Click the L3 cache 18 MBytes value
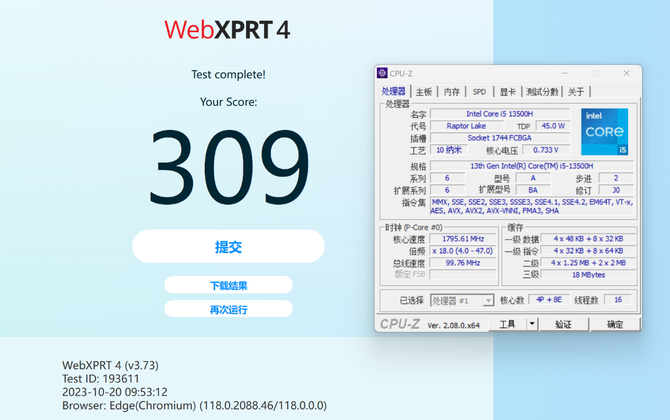 pos(588,275)
